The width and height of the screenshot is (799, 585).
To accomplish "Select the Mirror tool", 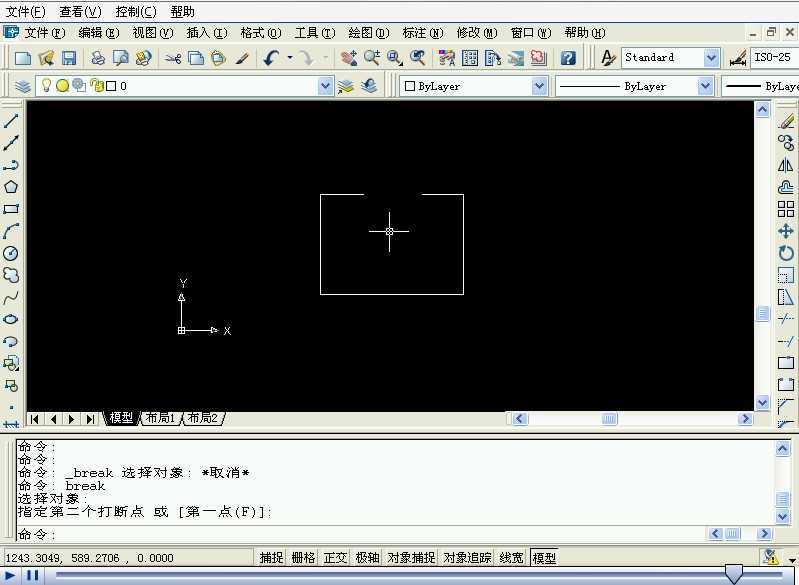I will point(786,165).
